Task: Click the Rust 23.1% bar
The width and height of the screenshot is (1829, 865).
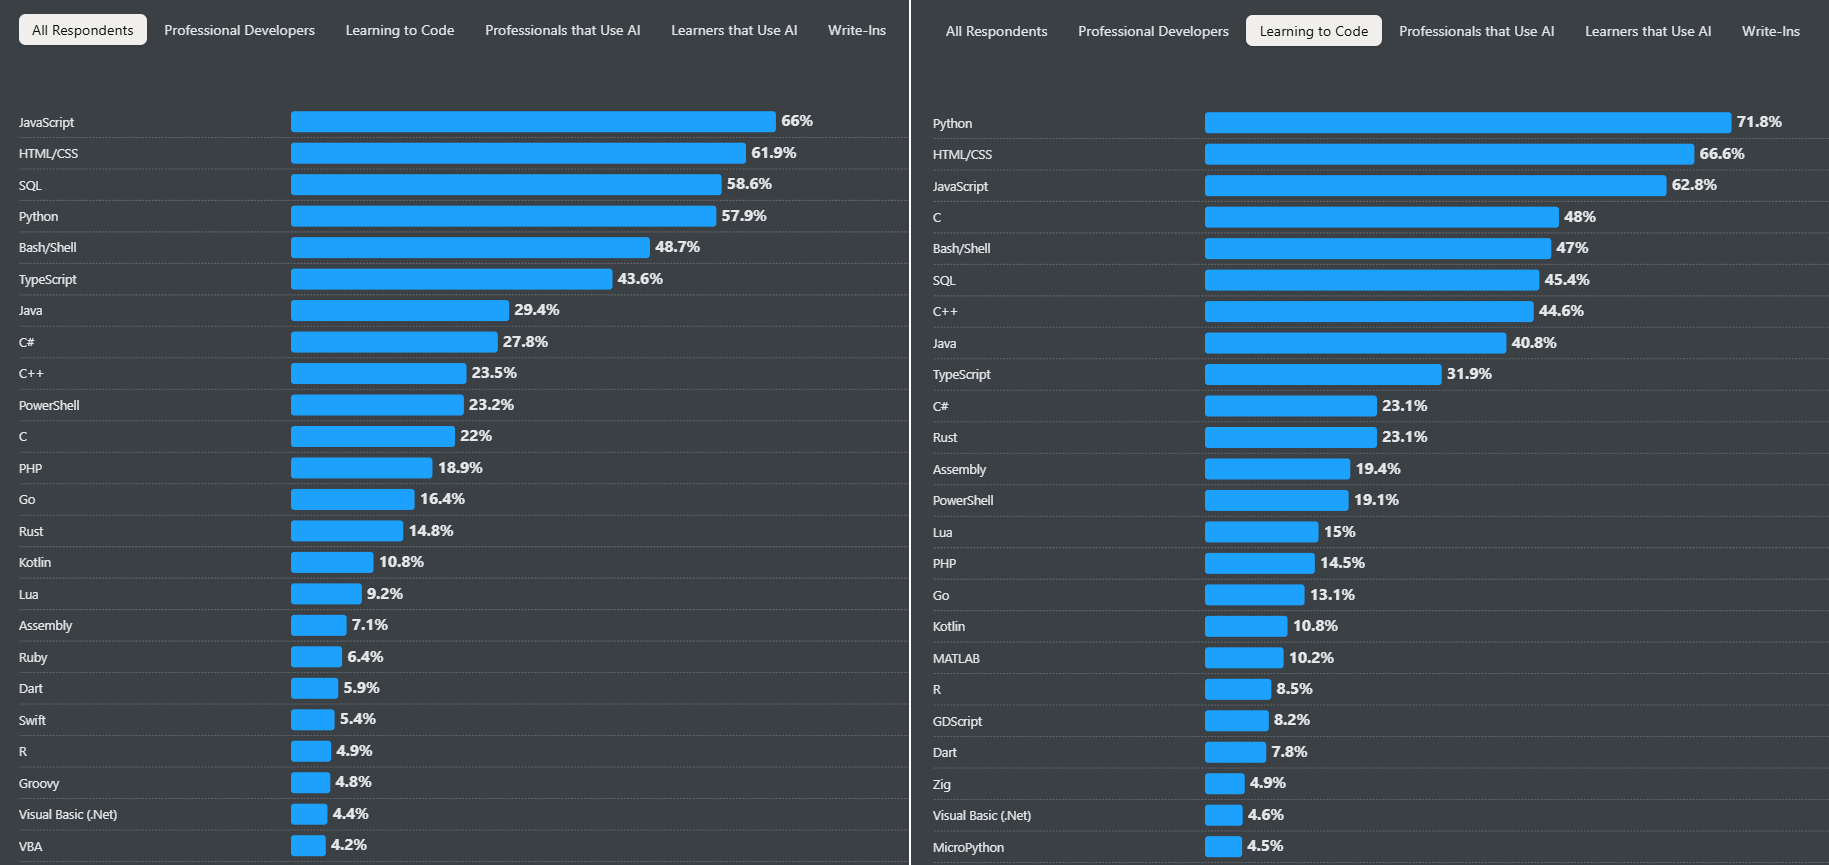Action: 1290,437
